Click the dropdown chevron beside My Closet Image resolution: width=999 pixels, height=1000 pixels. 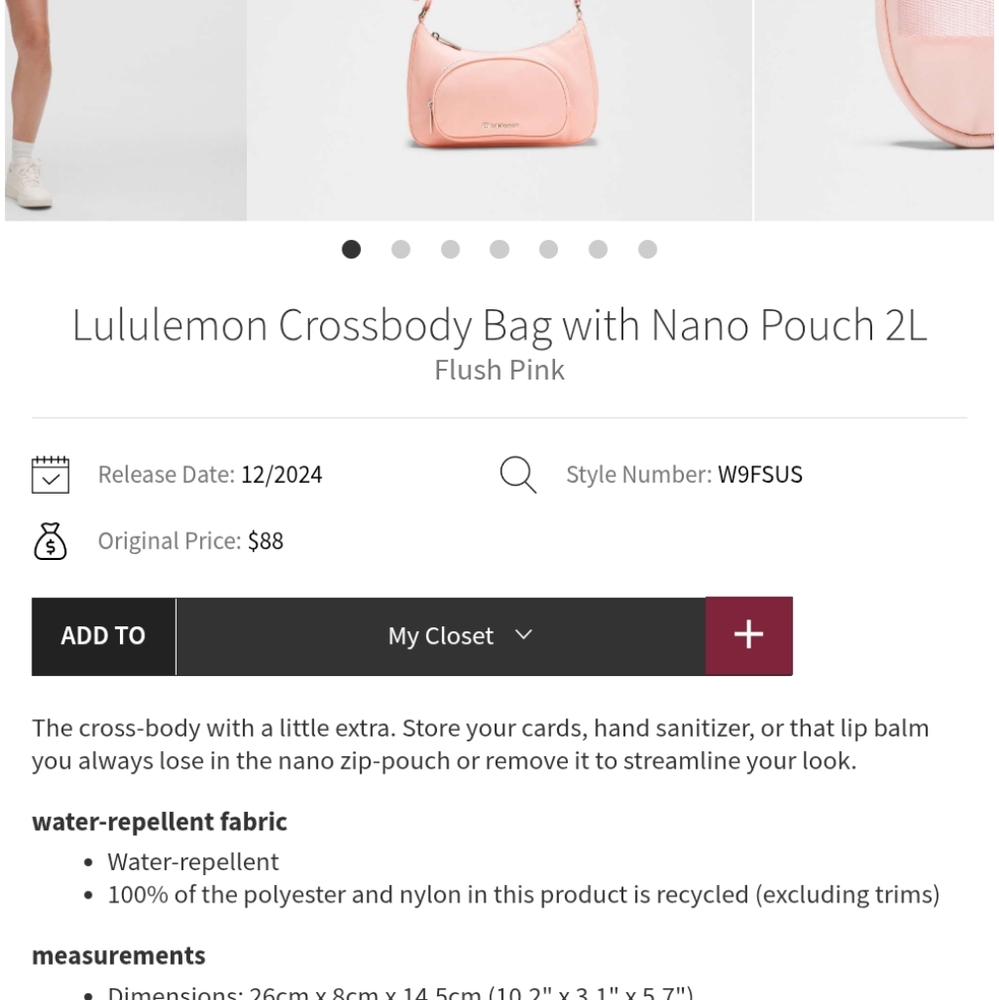point(523,635)
